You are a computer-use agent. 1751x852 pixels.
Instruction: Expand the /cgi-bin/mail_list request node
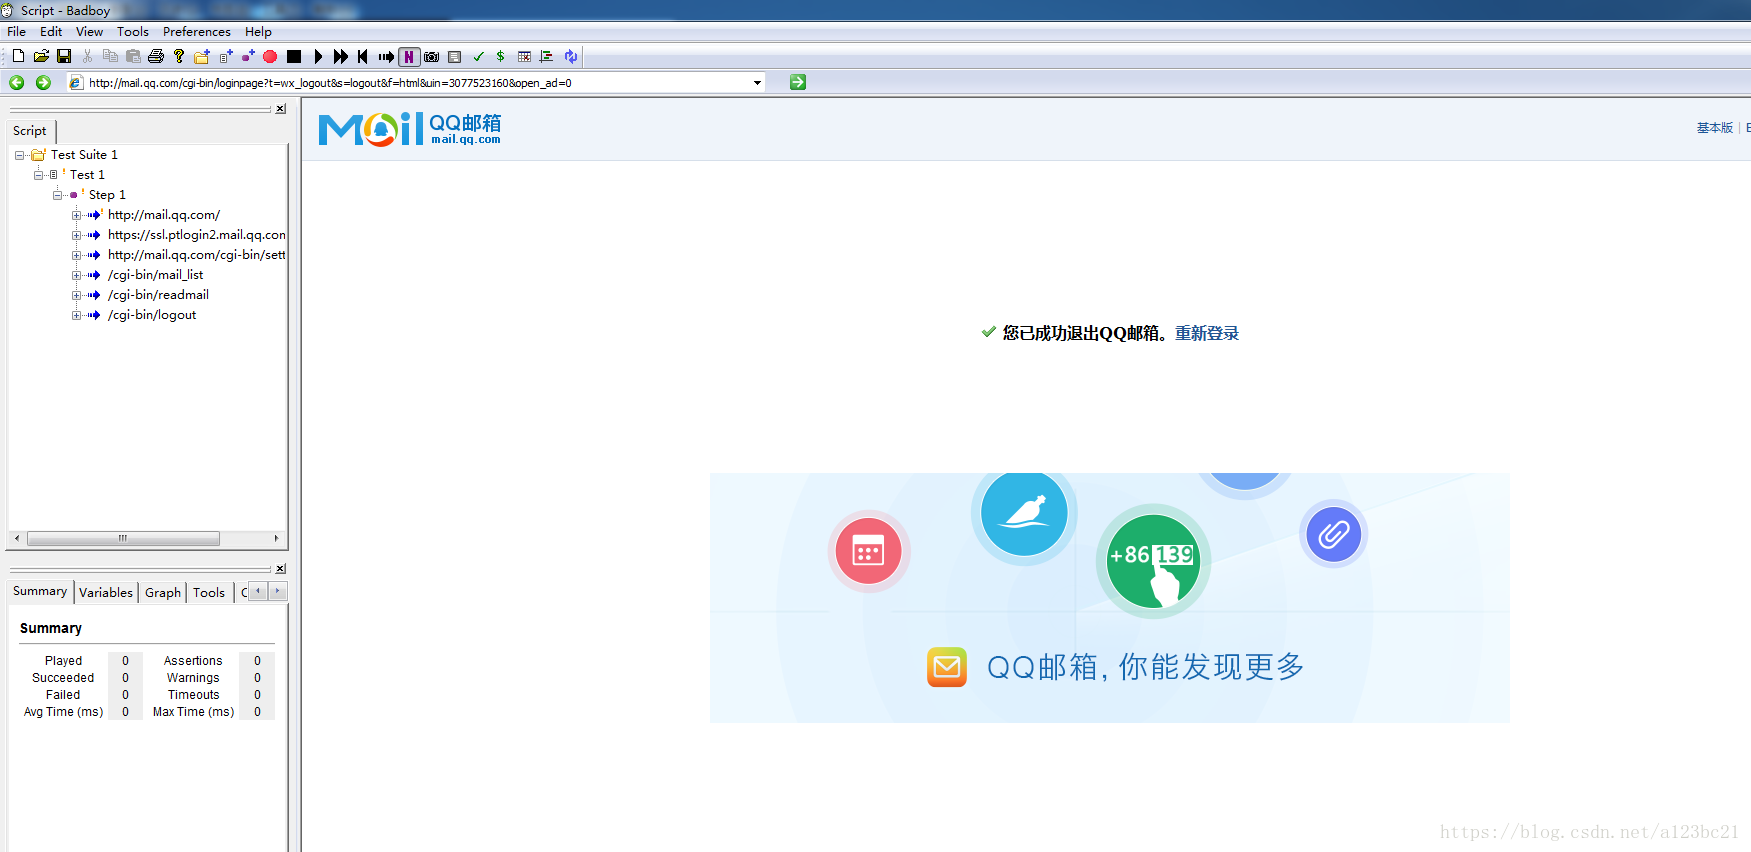[76, 275]
